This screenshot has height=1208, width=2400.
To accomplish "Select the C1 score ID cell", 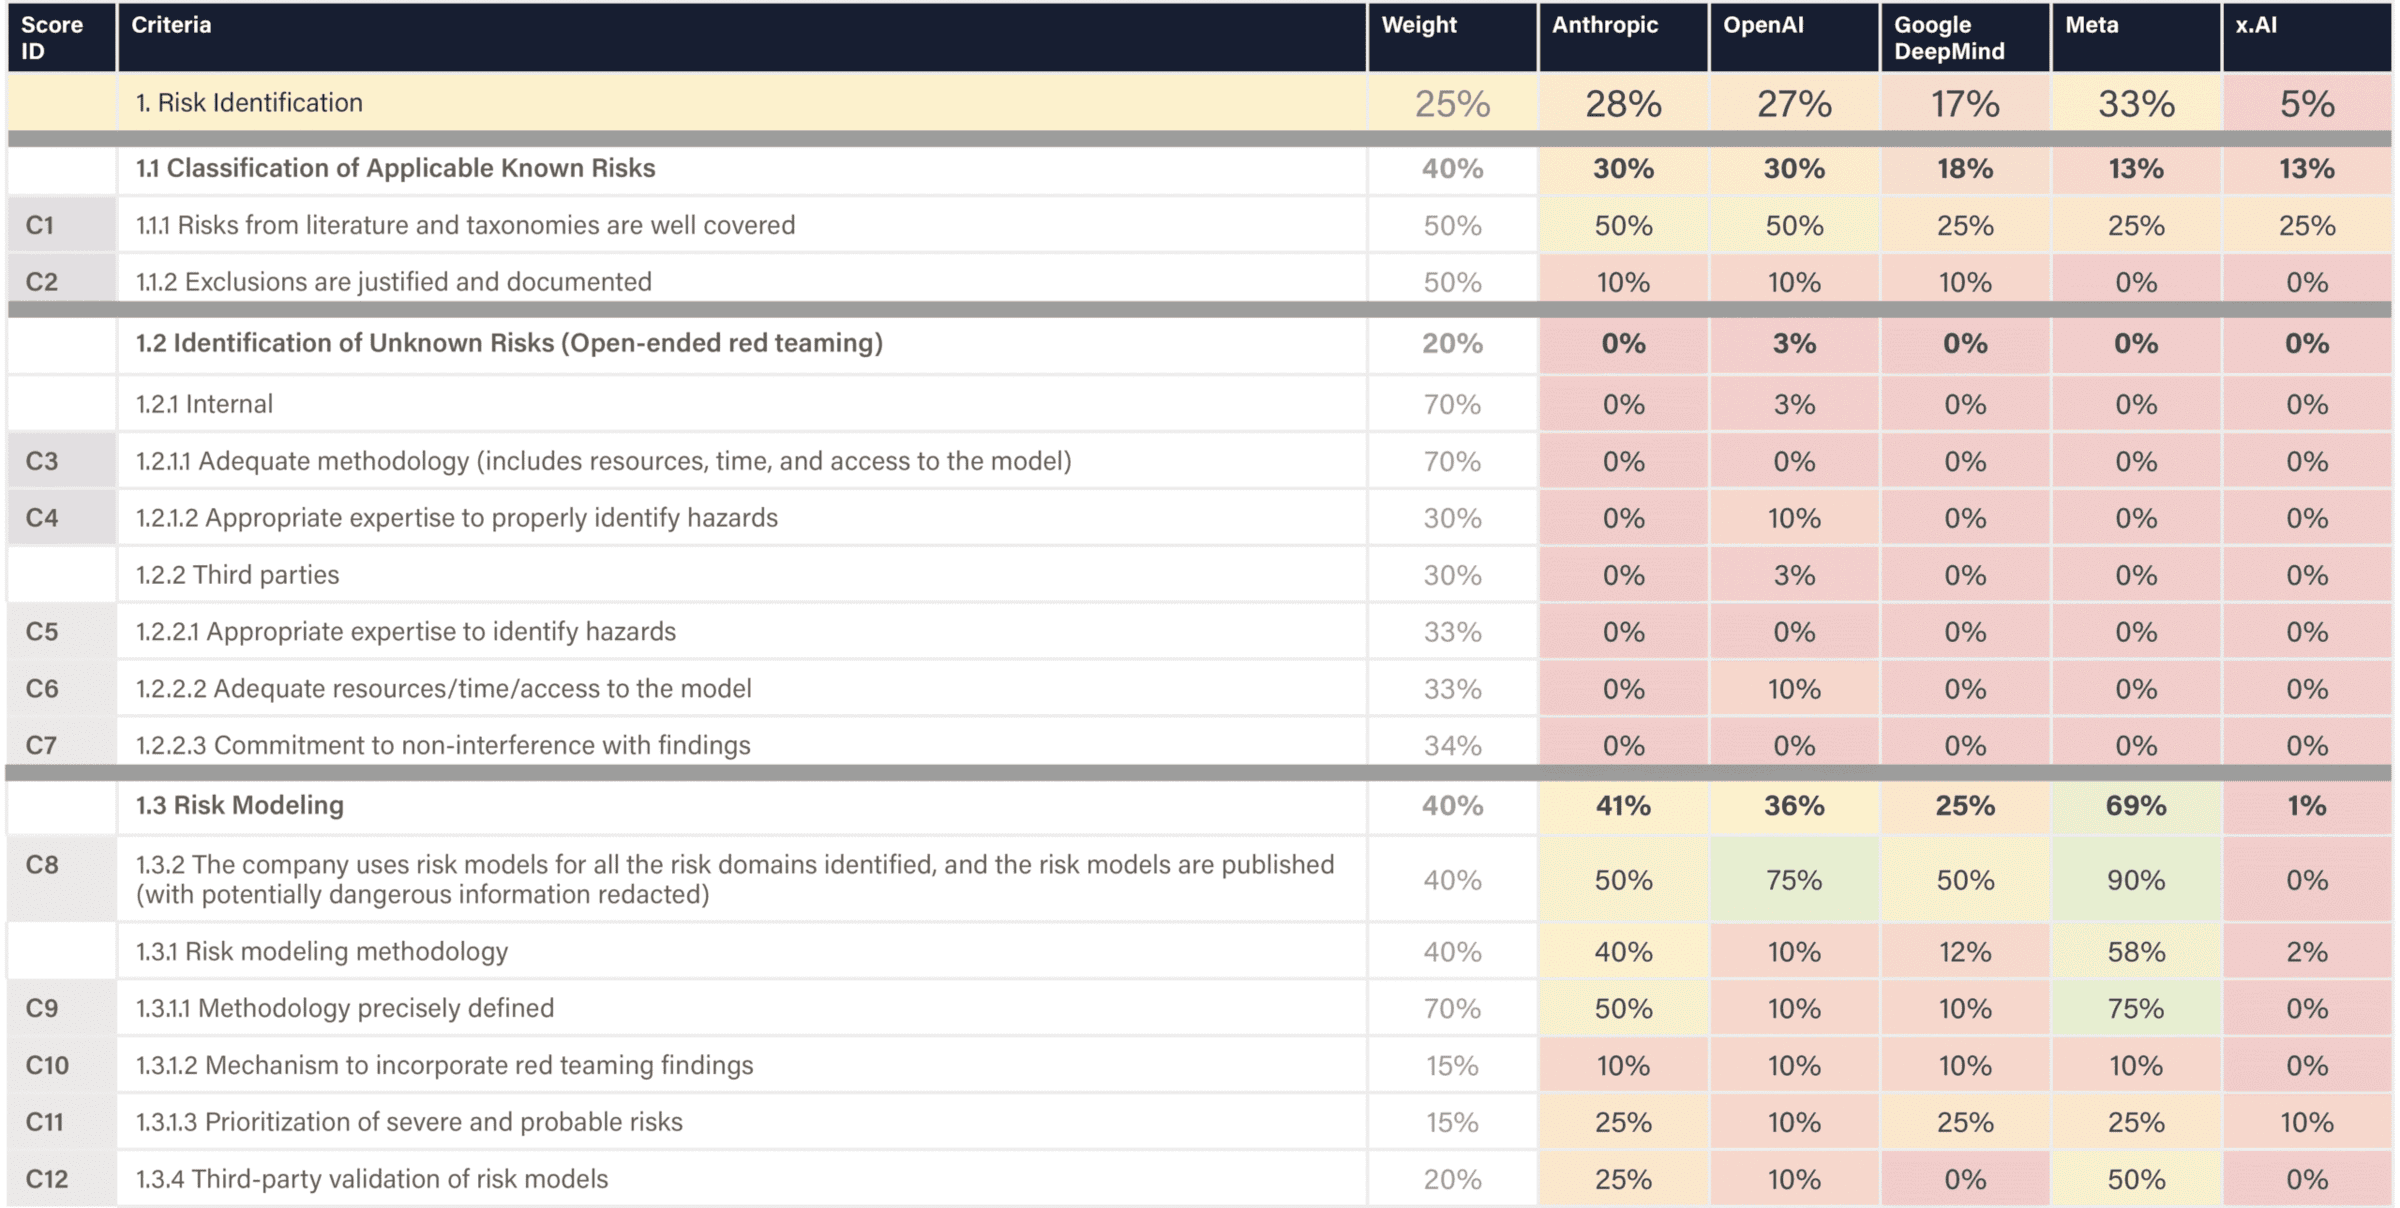I will click(40, 226).
